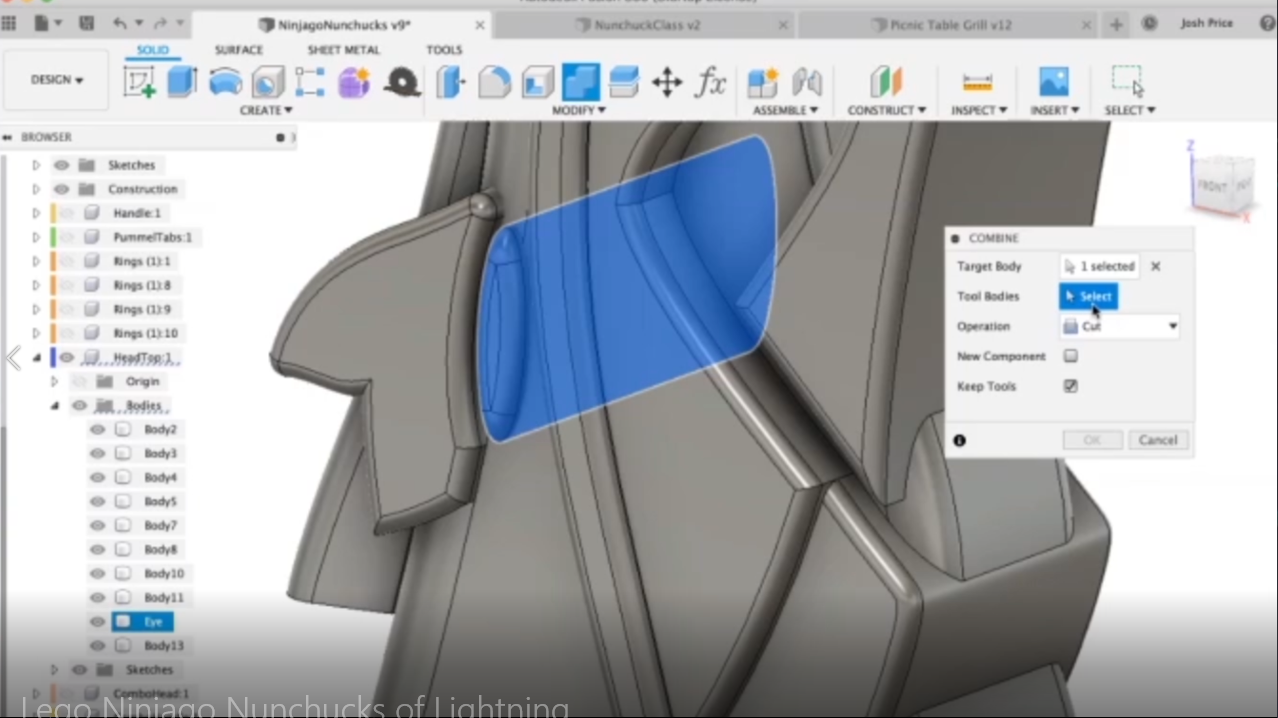Toggle the New Component checkbox
Image resolution: width=1278 pixels, height=718 pixels.
pos(1071,356)
